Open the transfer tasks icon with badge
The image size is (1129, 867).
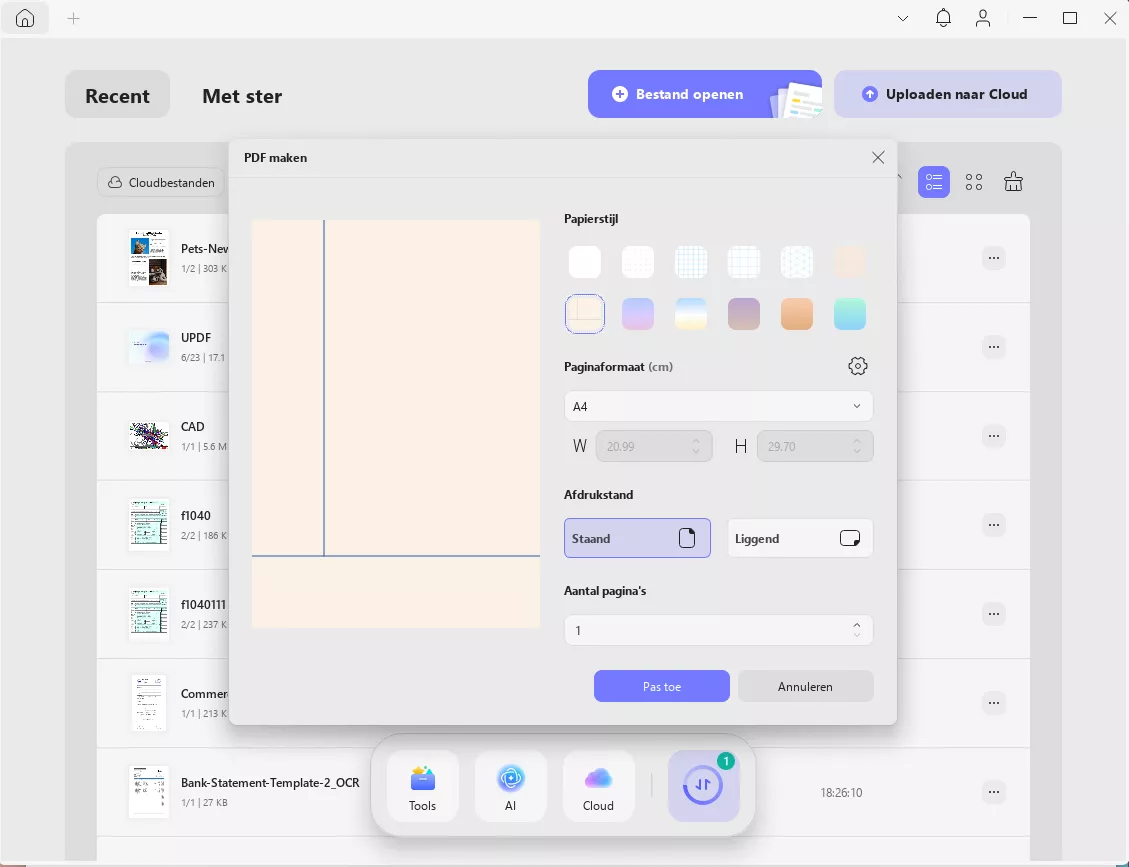coord(703,786)
